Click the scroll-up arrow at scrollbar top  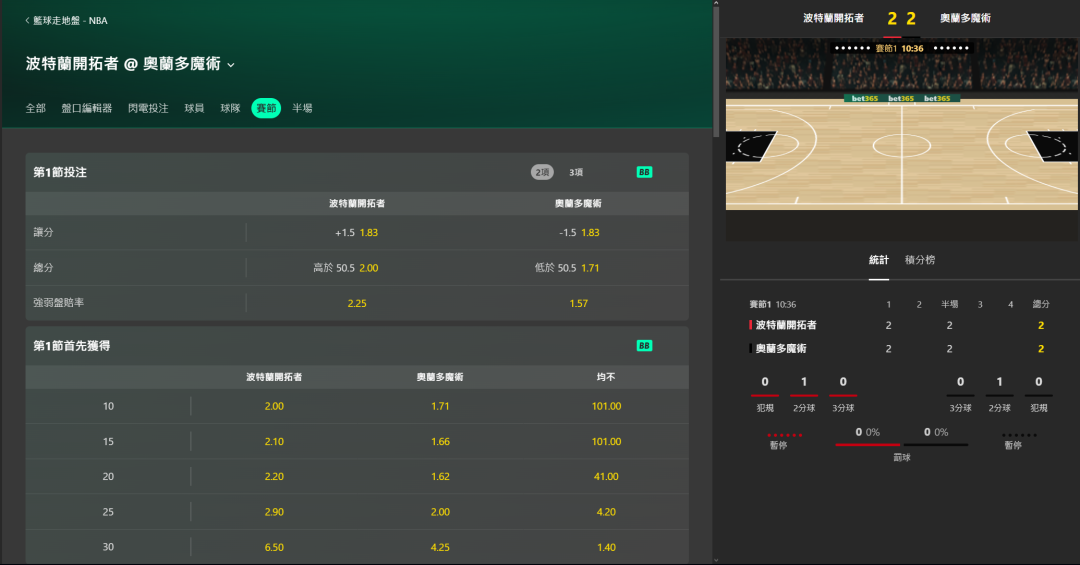716,3
